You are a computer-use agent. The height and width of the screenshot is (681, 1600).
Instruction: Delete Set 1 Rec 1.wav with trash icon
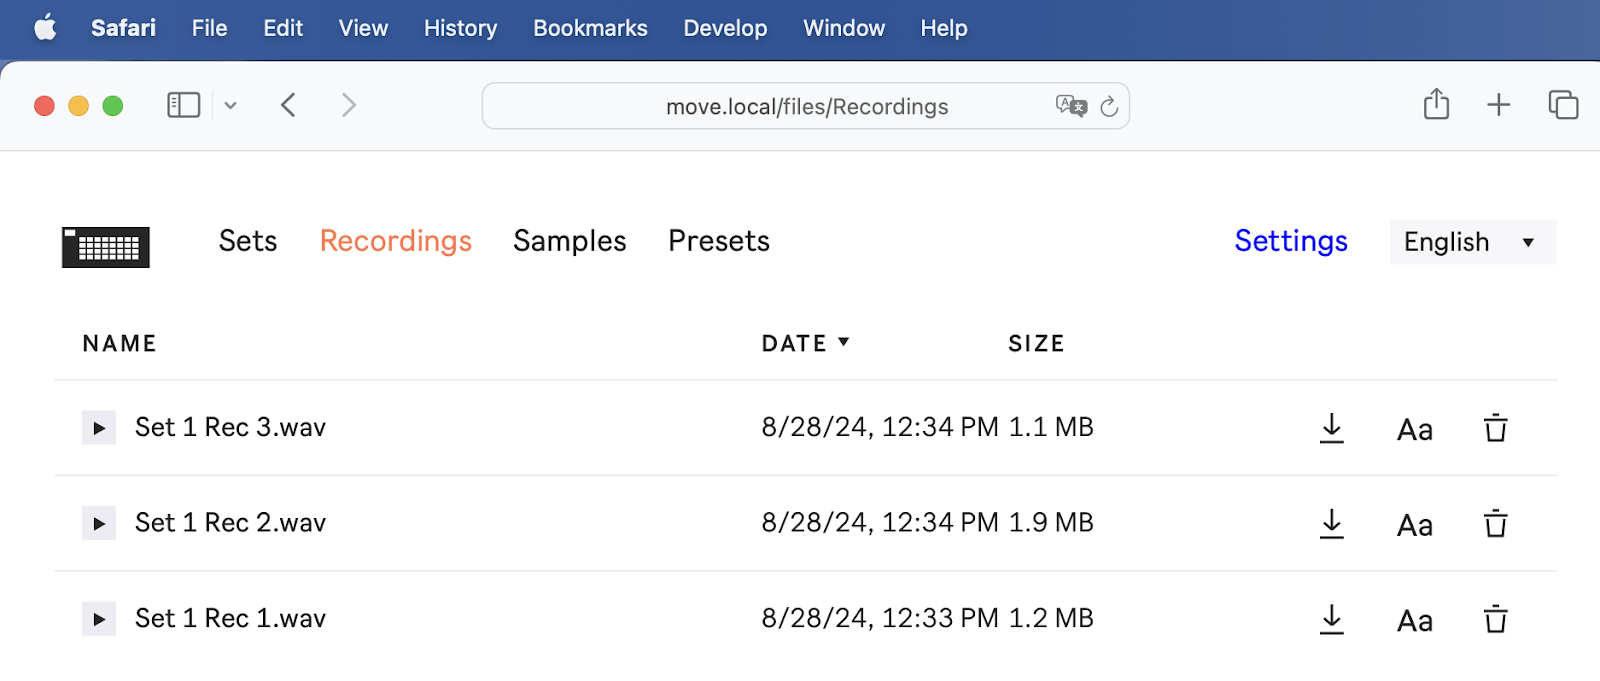point(1495,620)
